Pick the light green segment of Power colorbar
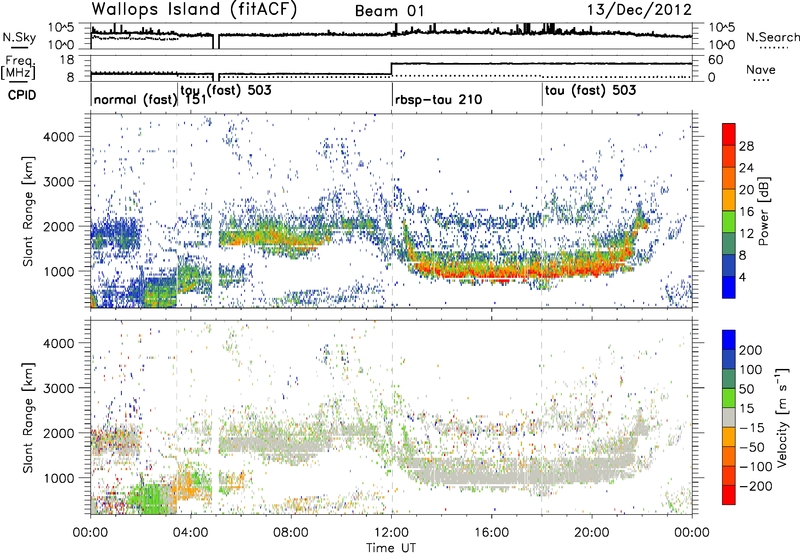The width and height of the screenshot is (800, 554). (x=729, y=221)
